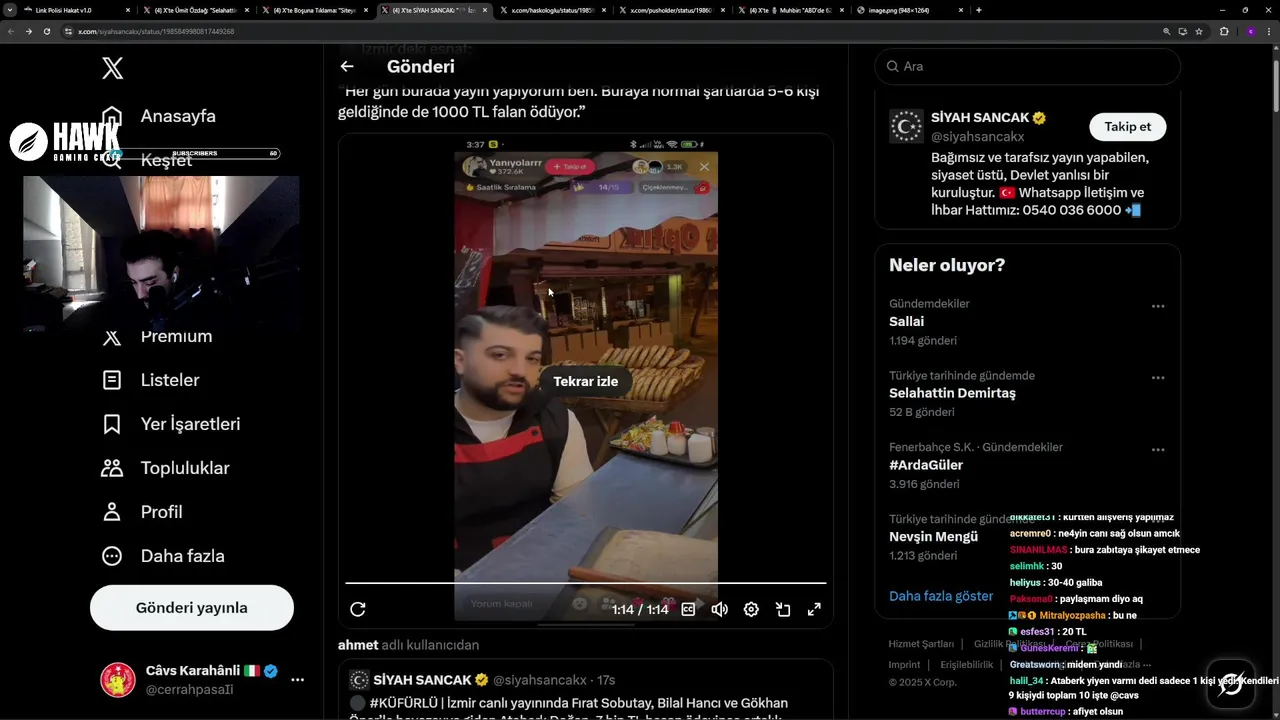Image resolution: width=1280 pixels, height=720 pixels.
Task: Click the page vertical scrollbar
Action: (x=1275, y=85)
